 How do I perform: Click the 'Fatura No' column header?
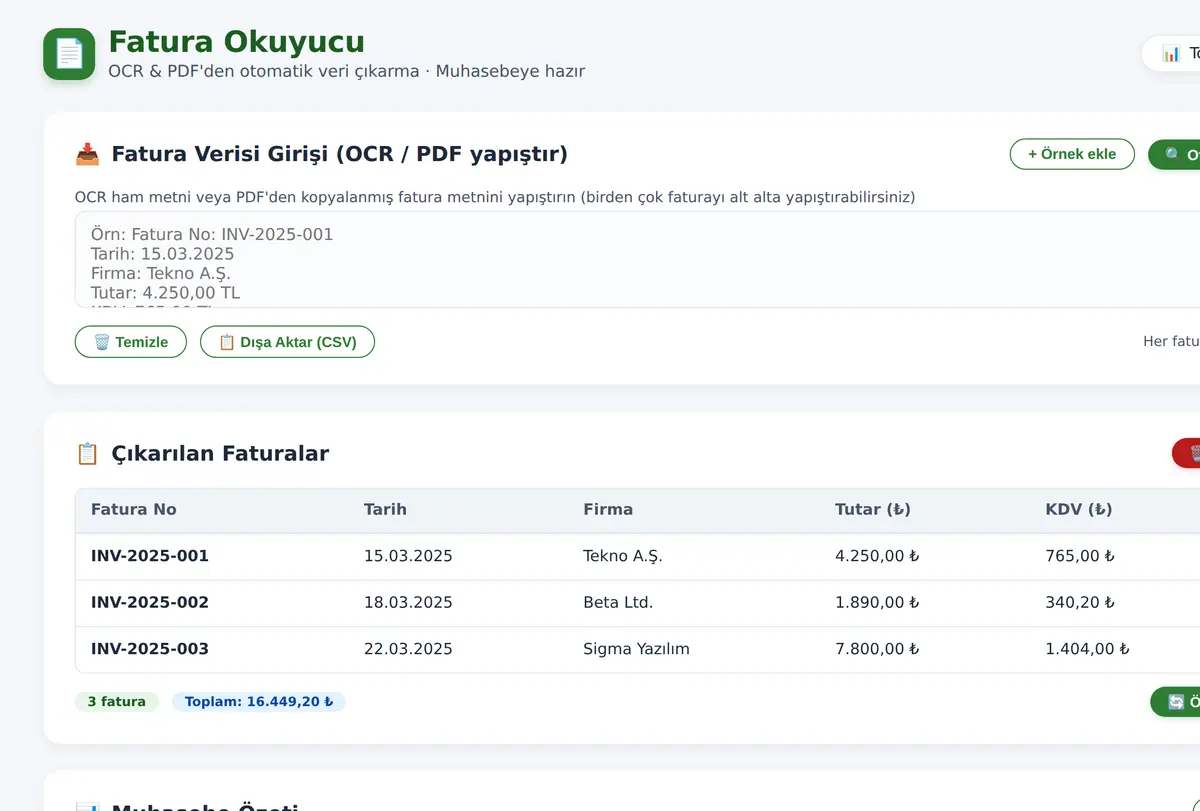pos(134,509)
